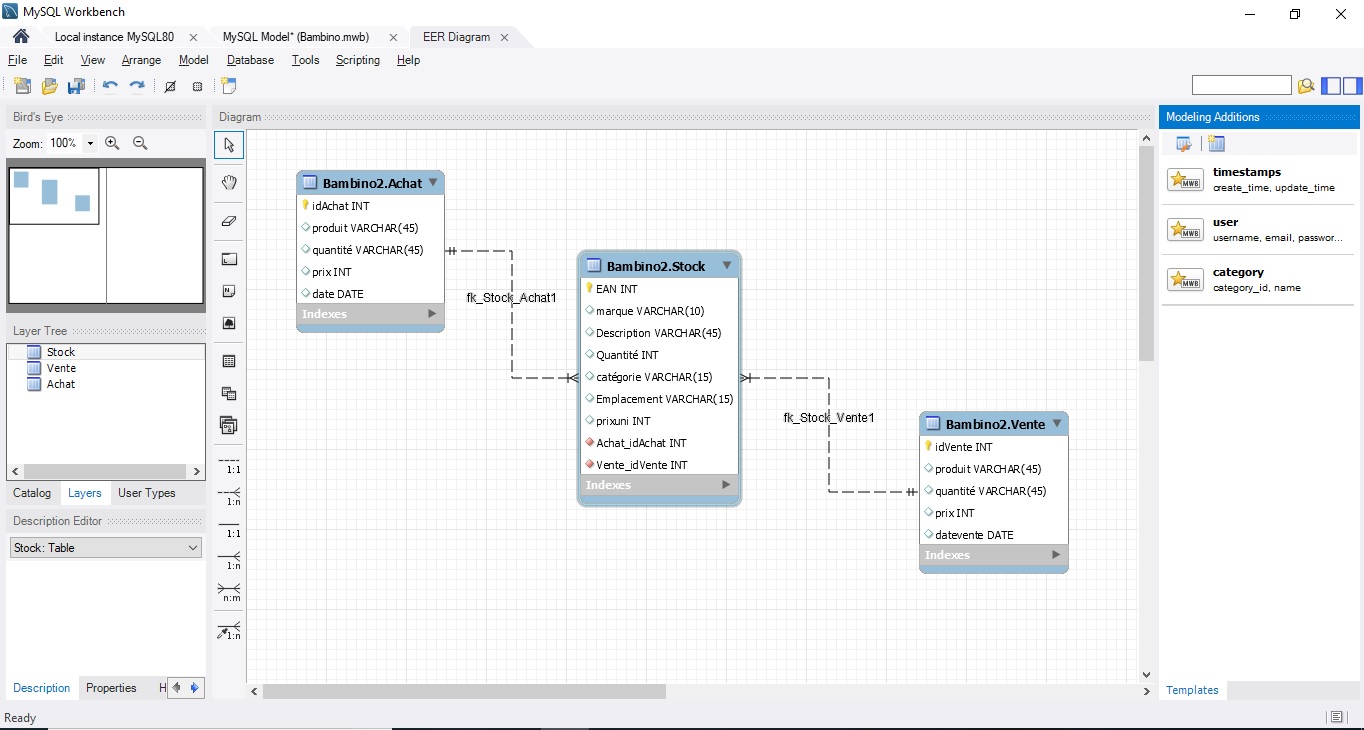Switch to the Catalog tab

(x=32, y=493)
